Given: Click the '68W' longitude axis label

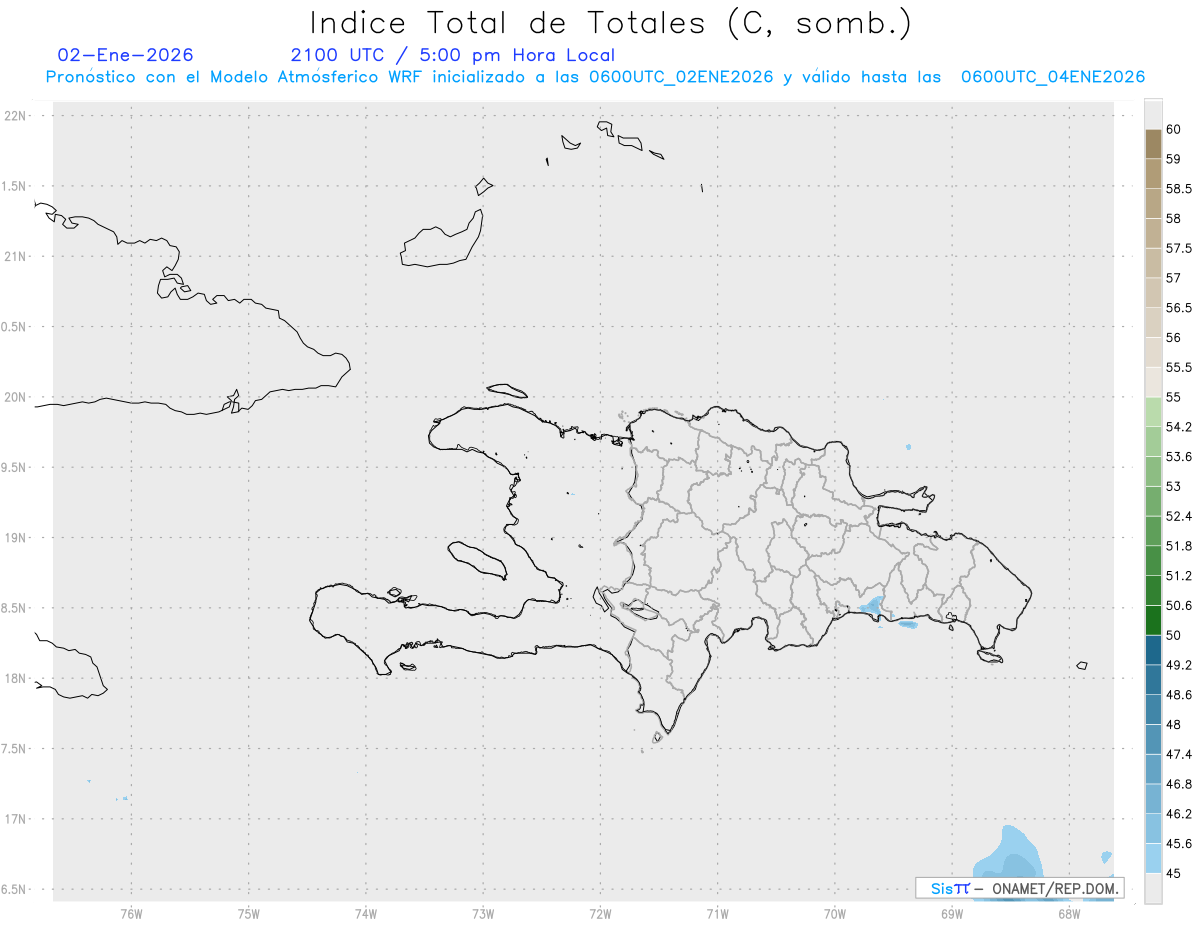Looking at the screenshot, I should click(1069, 914).
